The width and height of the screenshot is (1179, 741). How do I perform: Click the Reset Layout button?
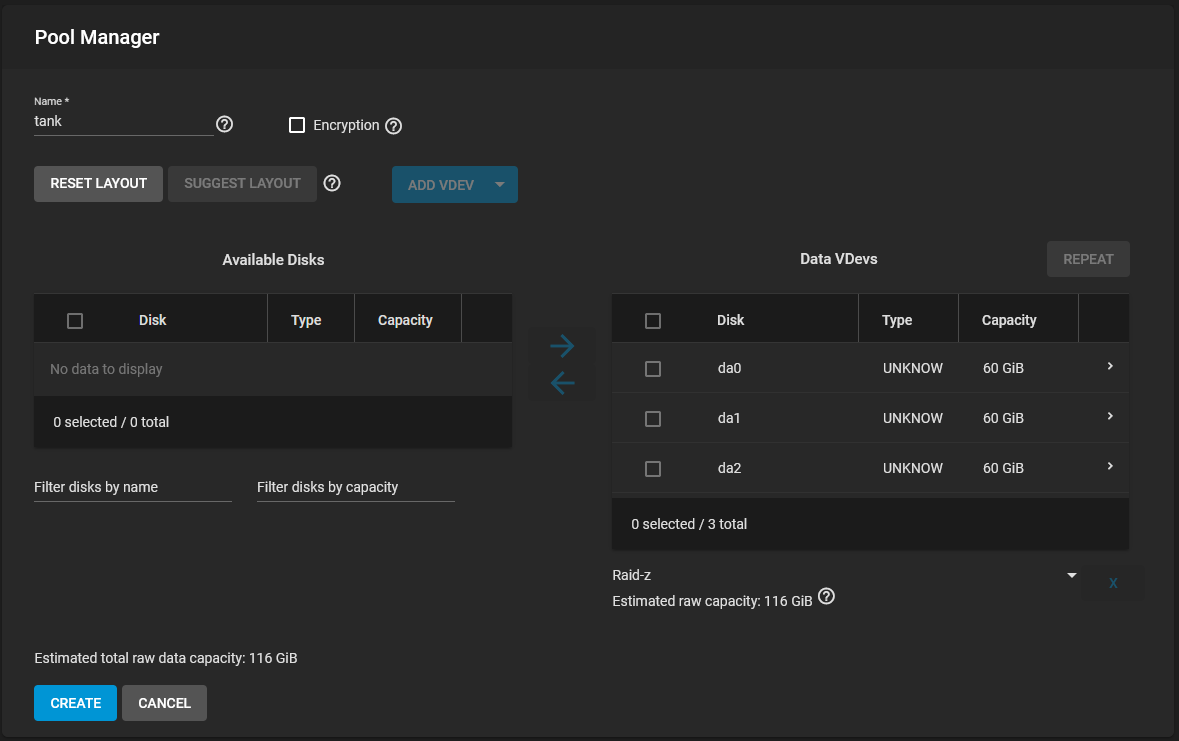click(x=99, y=184)
